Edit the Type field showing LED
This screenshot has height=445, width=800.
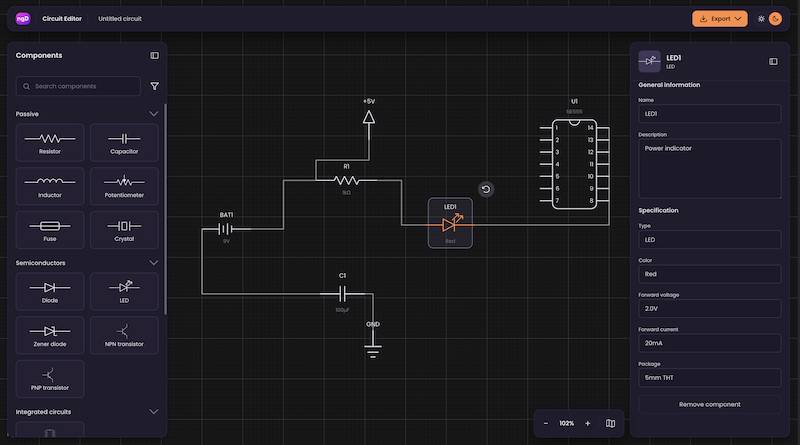pos(710,240)
